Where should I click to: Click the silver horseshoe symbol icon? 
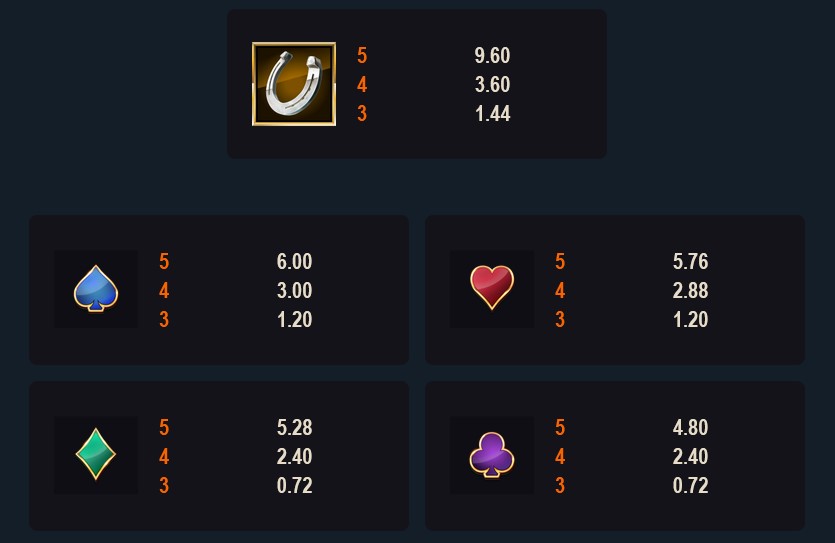293,84
